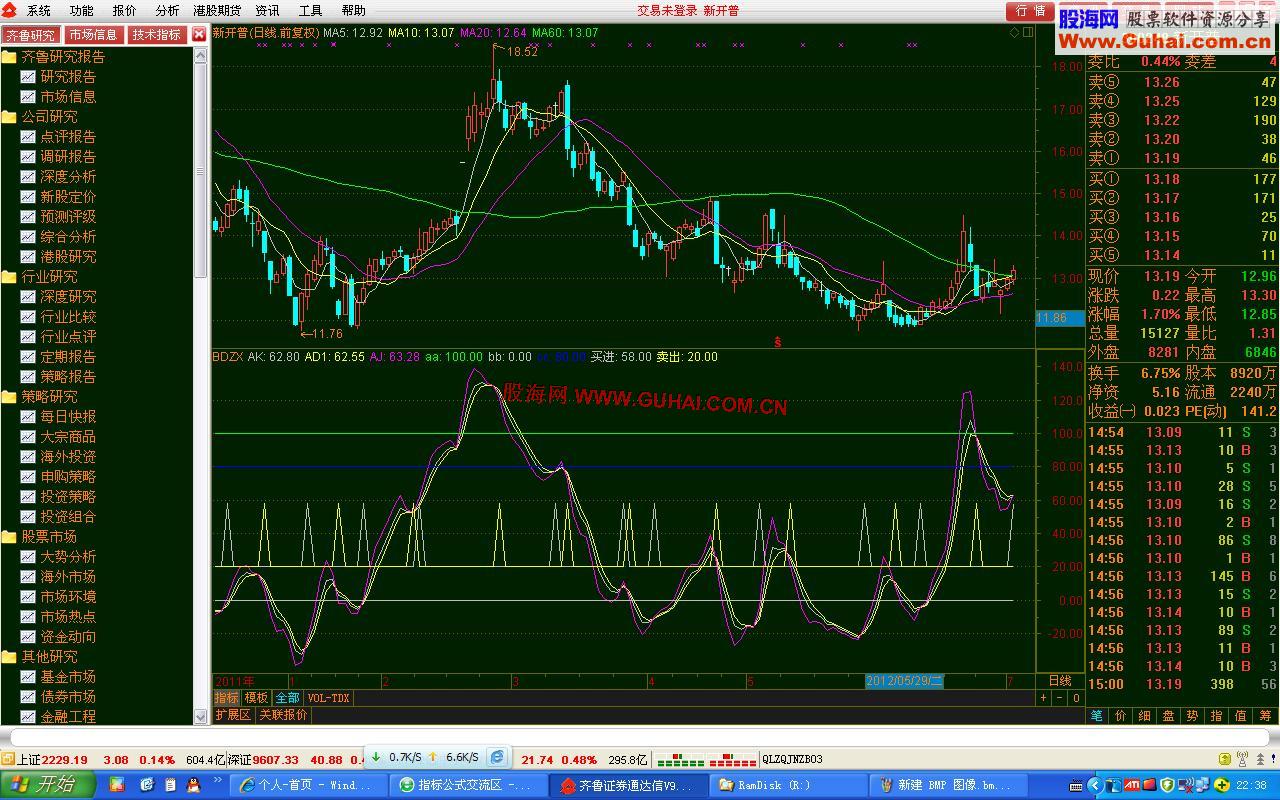
Task: Select the 模板 tab below chart
Action: pyautogui.click(x=256, y=698)
